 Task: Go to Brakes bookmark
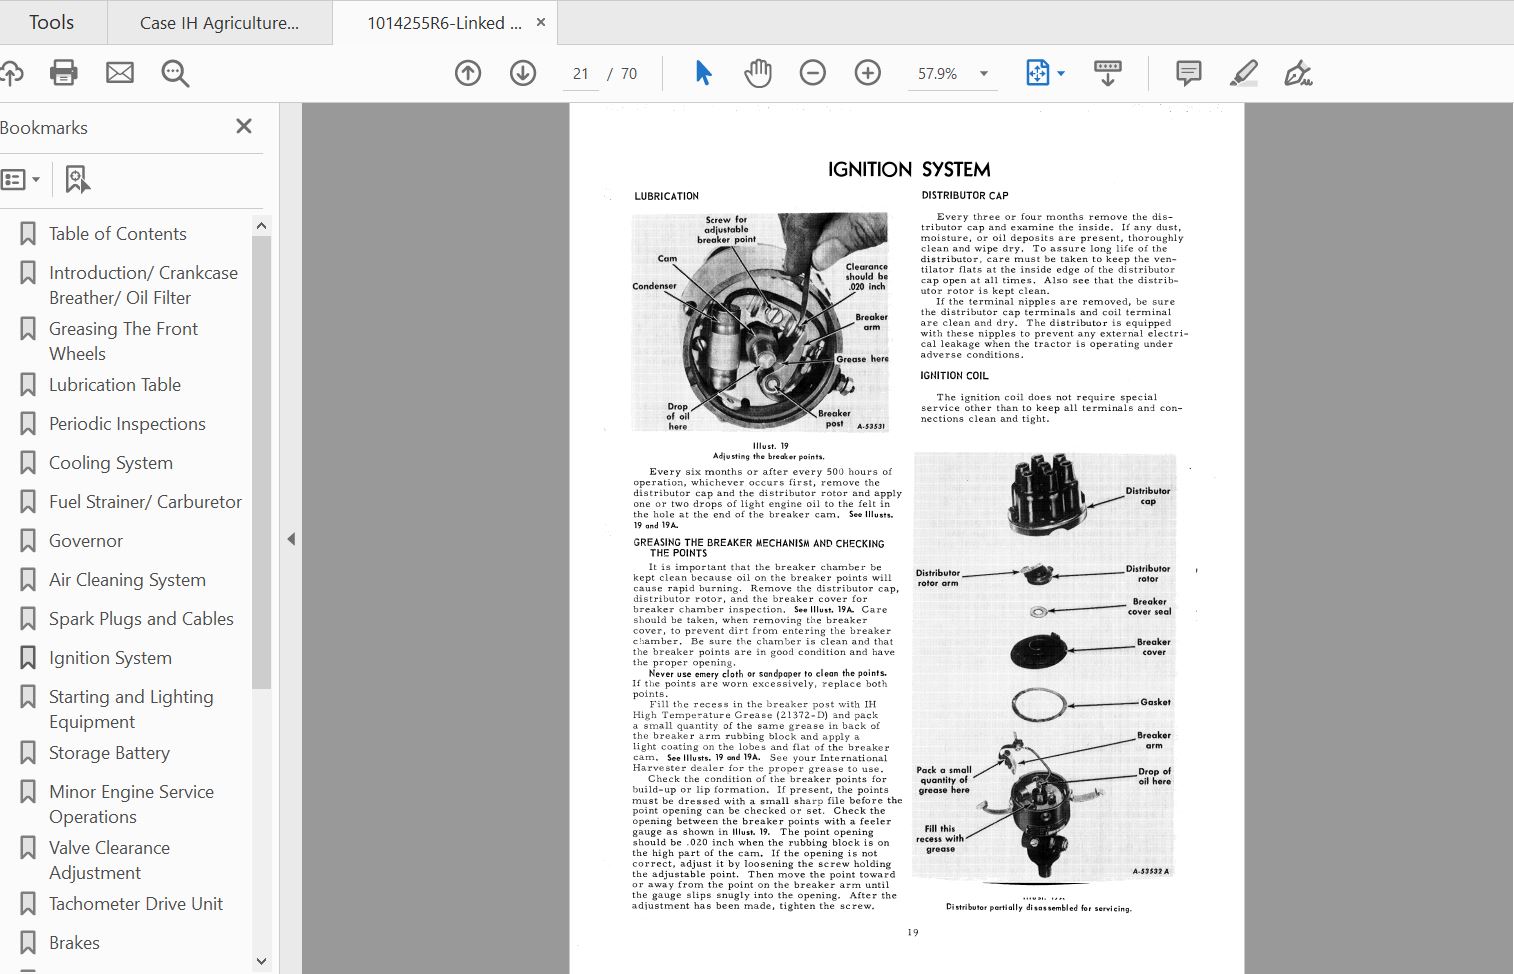tap(74, 942)
